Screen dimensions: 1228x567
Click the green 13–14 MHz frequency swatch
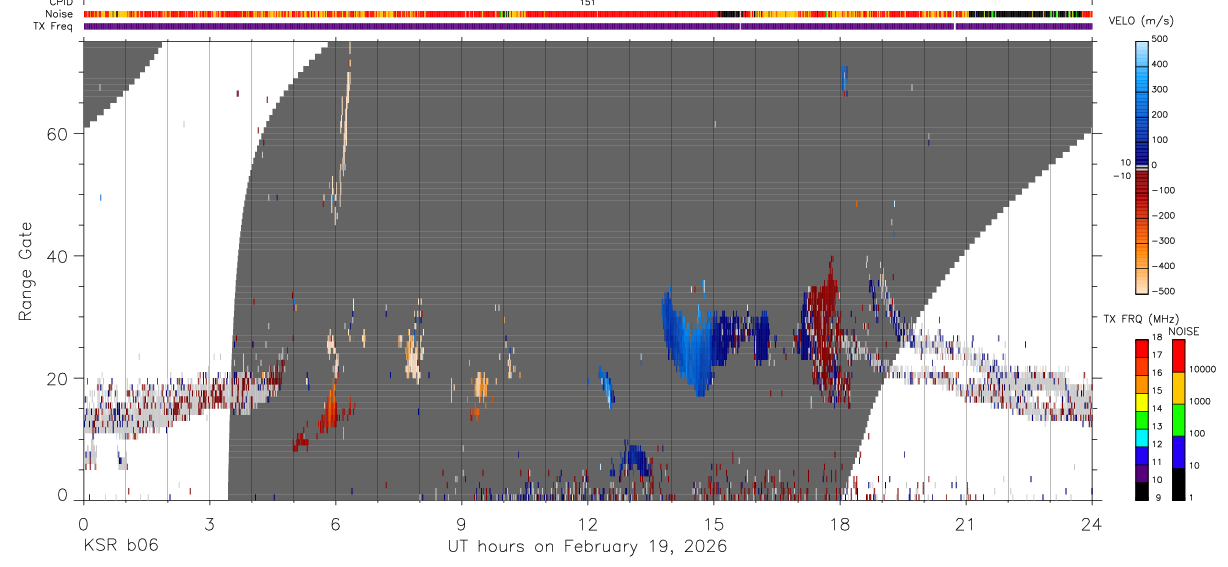click(x=1142, y=420)
